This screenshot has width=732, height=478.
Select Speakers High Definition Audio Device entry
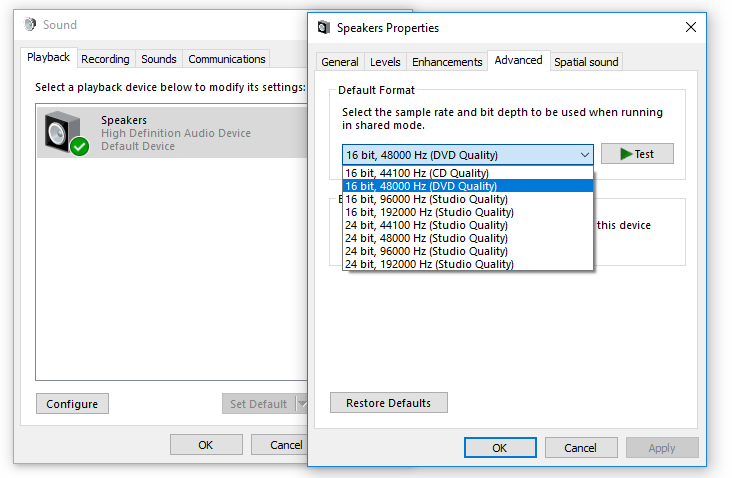[x=172, y=133]
